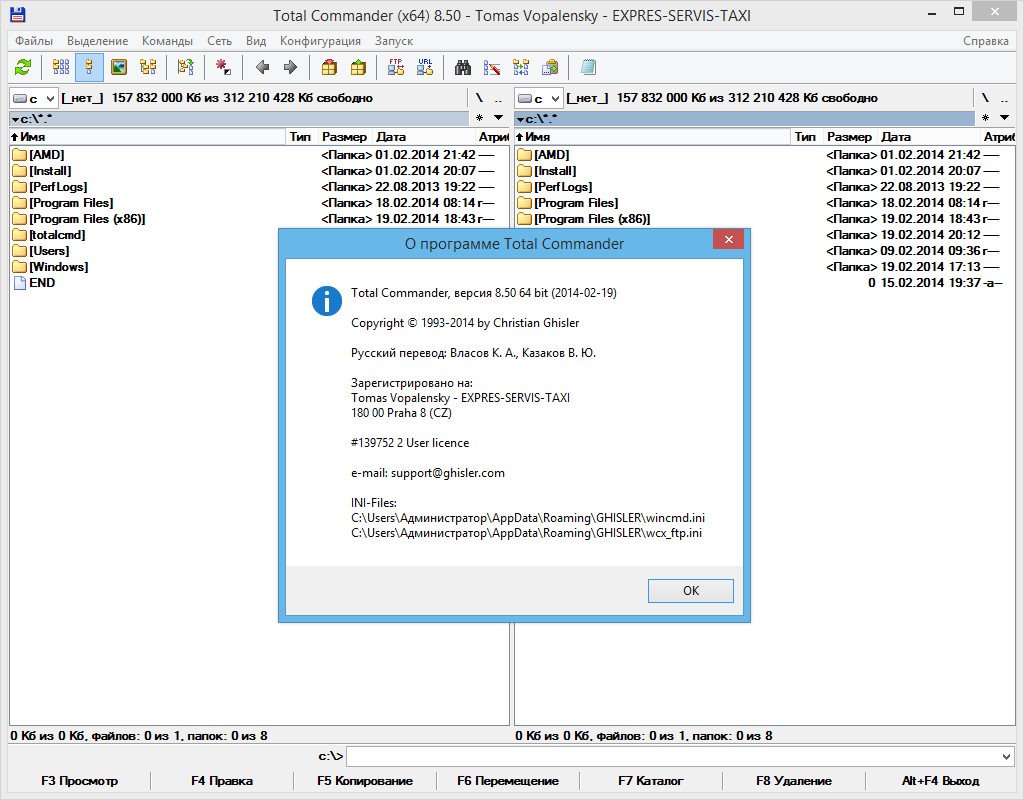Select [Program Files (x86)] in left panel
Viewport: 1024px width, 800px height.
[x=87, y=219]
